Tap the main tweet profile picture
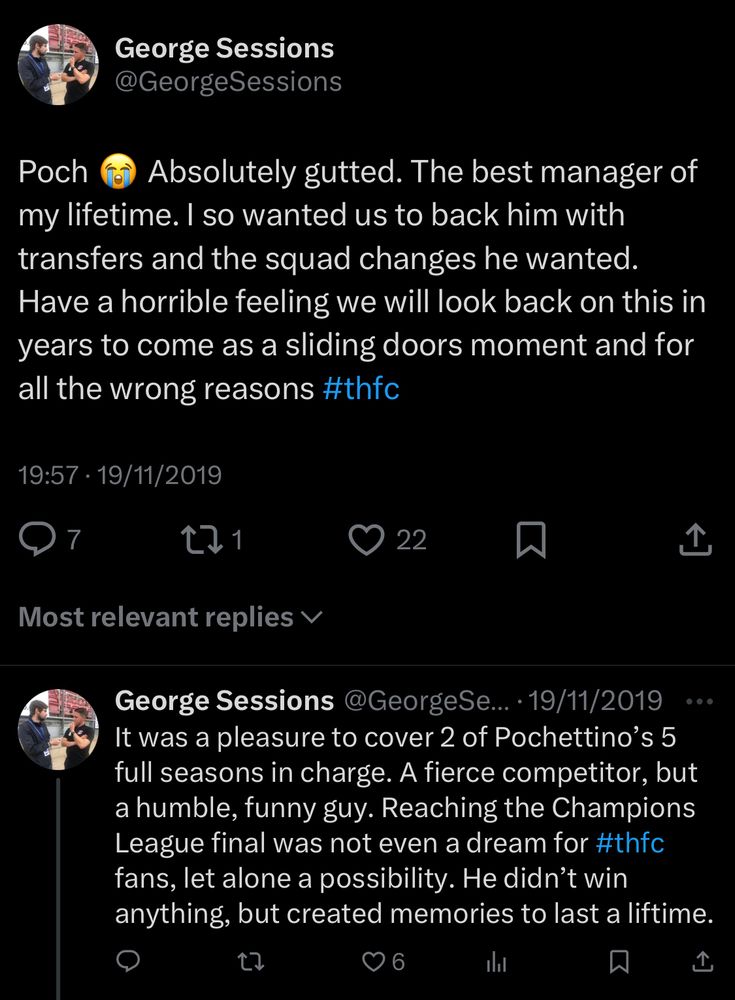This screenshot has width=735, height=1000. pyautogui.click(x=58, y=64)
